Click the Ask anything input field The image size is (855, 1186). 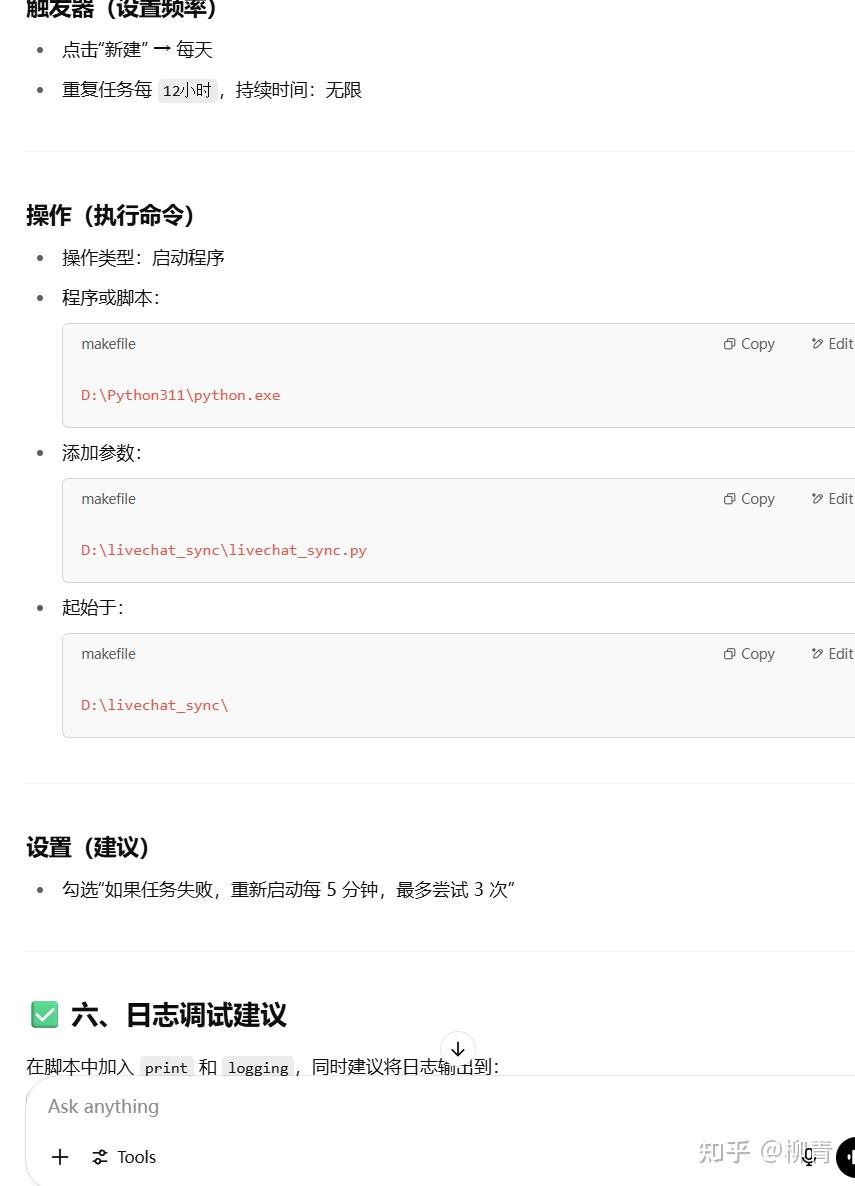click(x=300, y=1106)
